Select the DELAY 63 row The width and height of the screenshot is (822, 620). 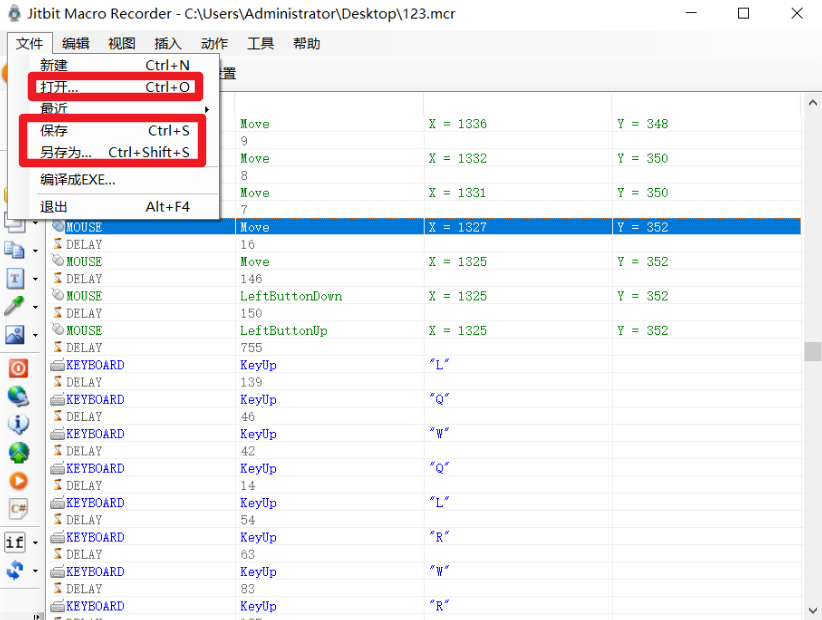(424, 554)
